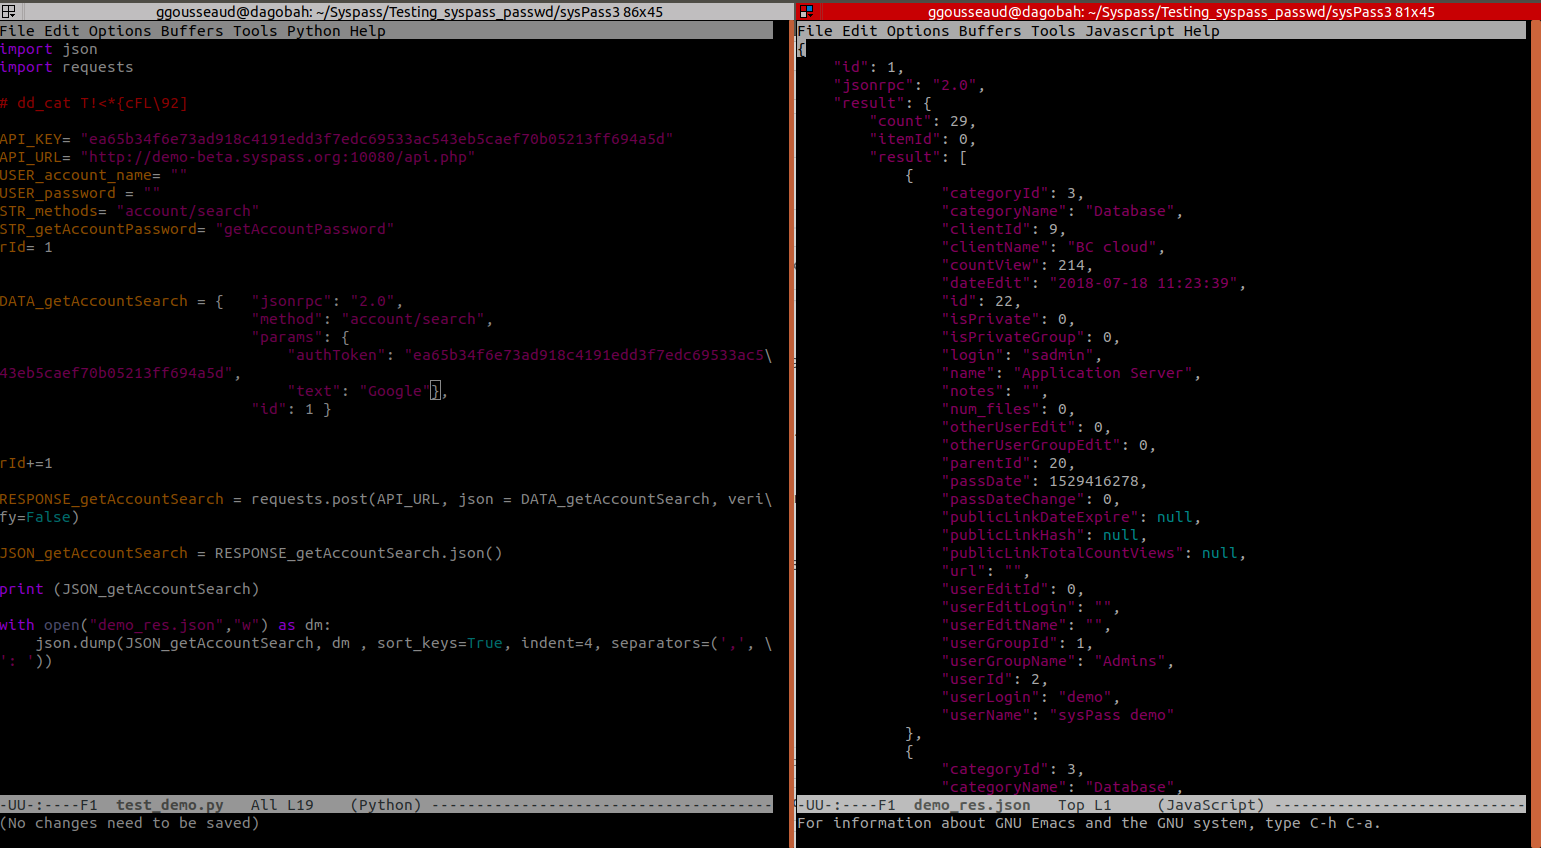
Task: Click the "For information about GNU Emacs" message
Action: 1089,823
